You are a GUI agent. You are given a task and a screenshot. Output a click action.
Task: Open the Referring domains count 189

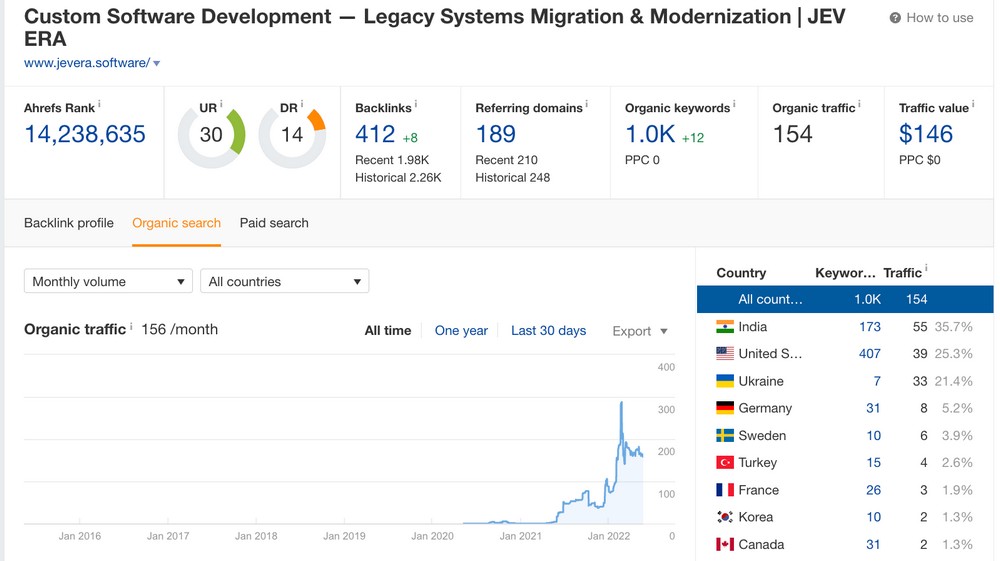(x=496, y=135)
